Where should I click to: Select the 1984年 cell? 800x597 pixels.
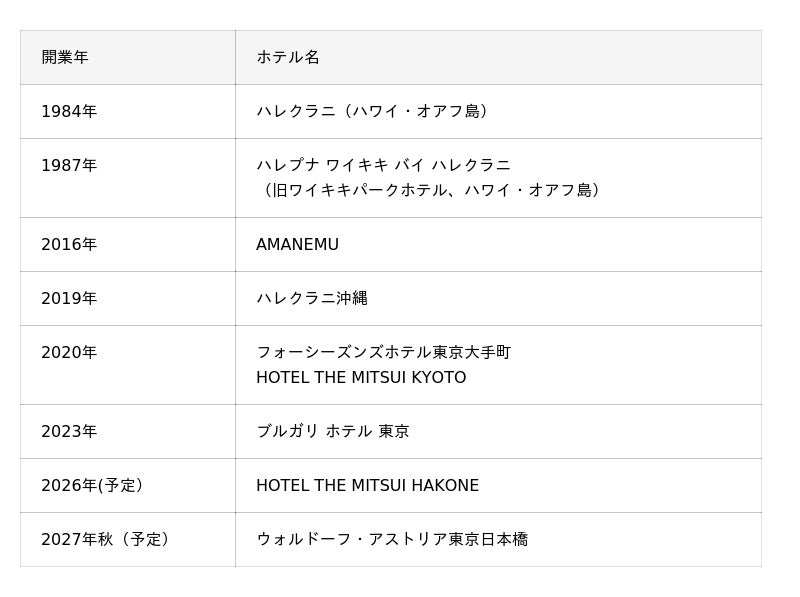click(x=69, y=111)
